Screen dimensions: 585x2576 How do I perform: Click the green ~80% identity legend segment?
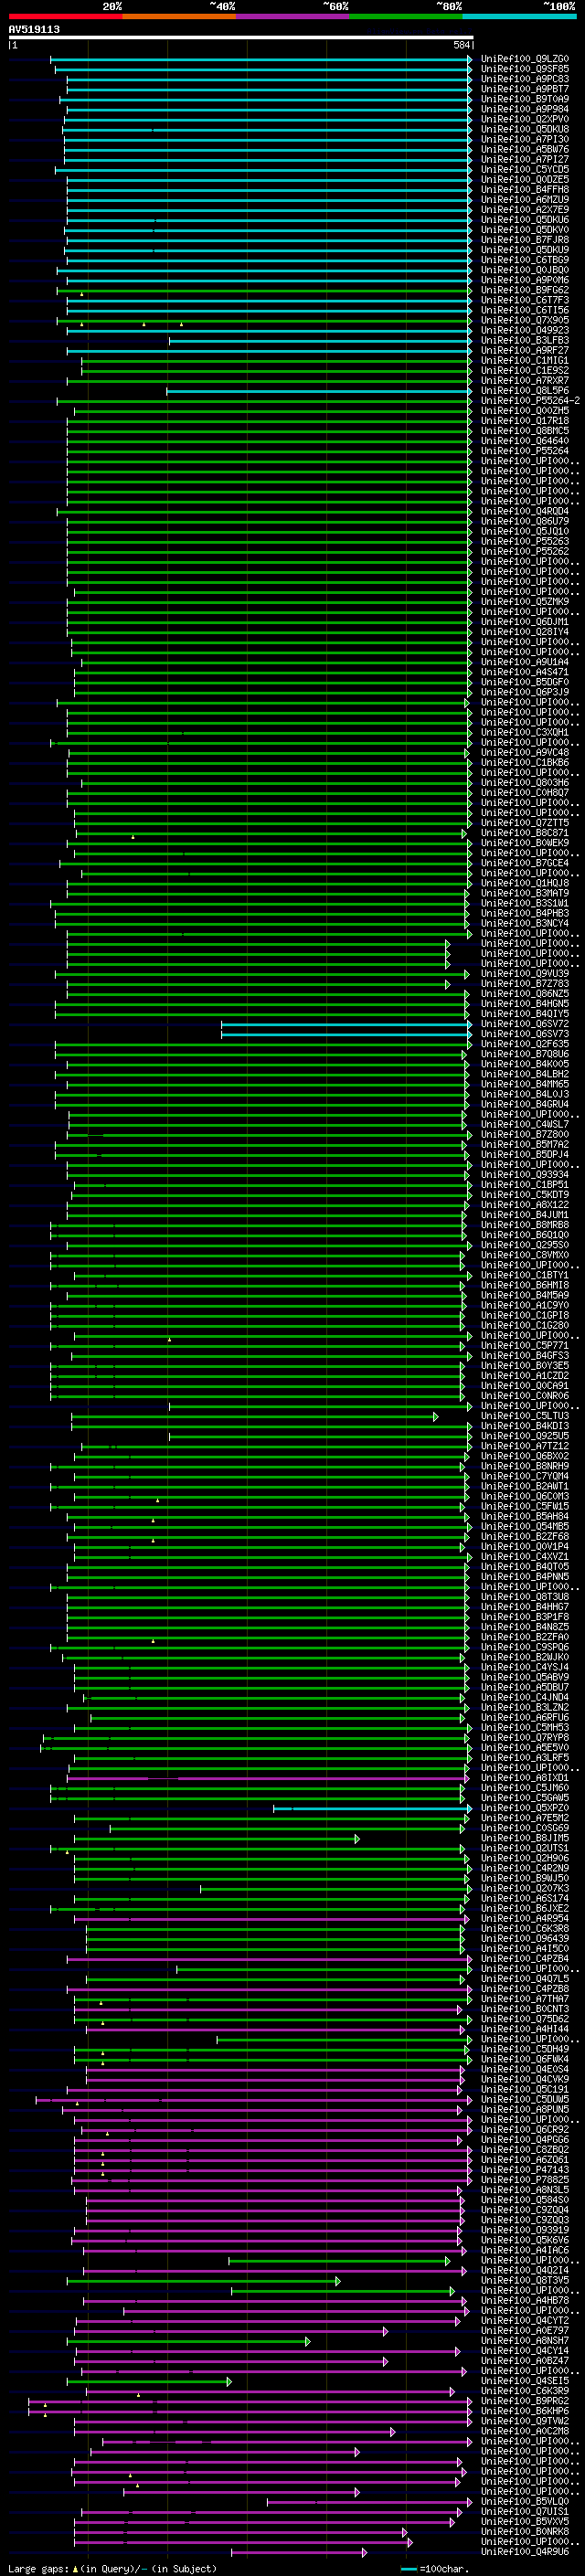pos(406,16)
